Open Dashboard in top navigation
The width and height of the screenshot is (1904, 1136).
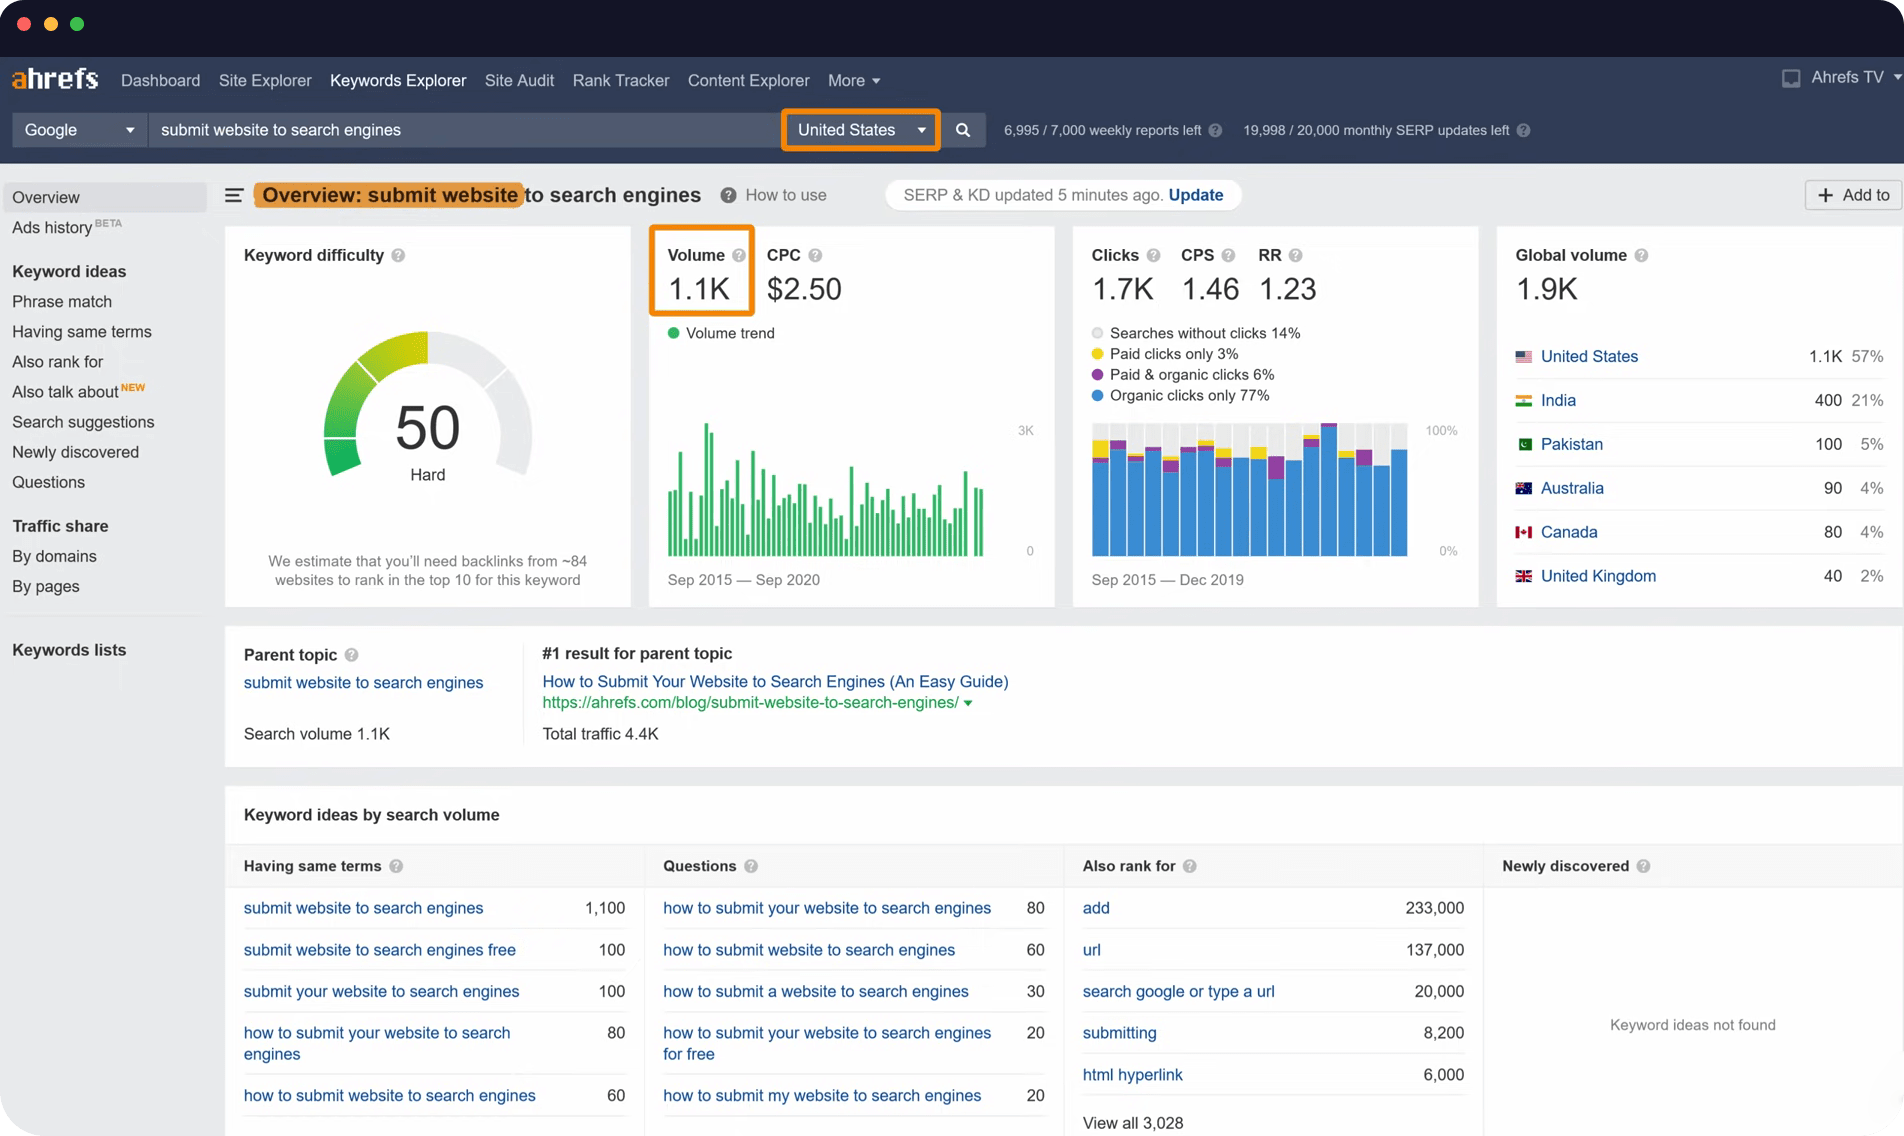[x=160, y=80]
